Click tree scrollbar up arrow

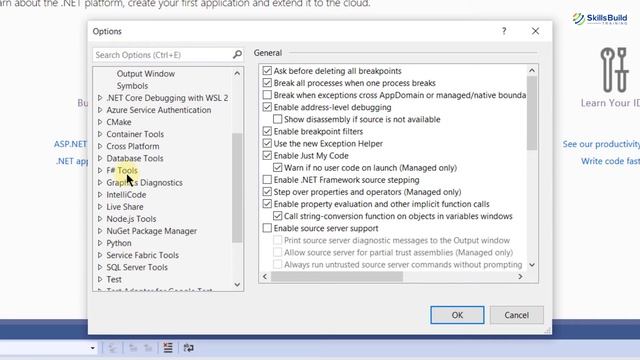237,73
